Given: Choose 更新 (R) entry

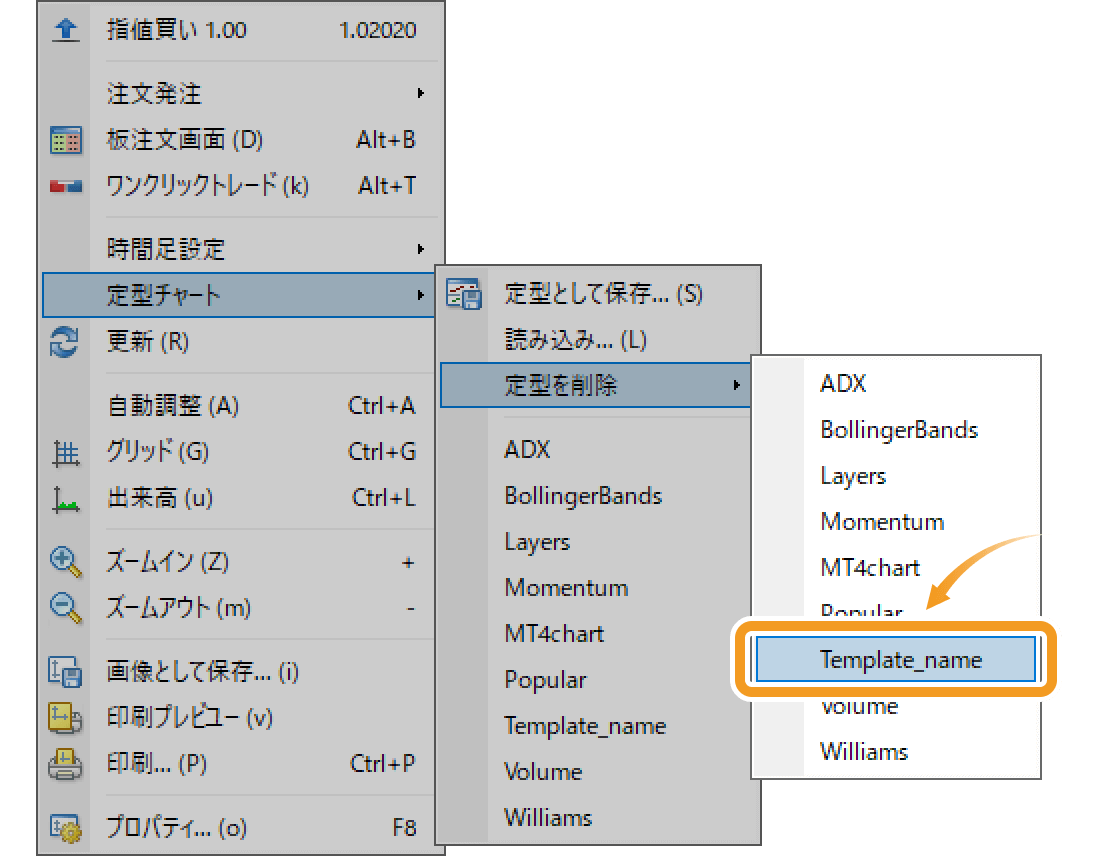Looking at the screenshot, I should pyautogui.click(x=239, y=342).
